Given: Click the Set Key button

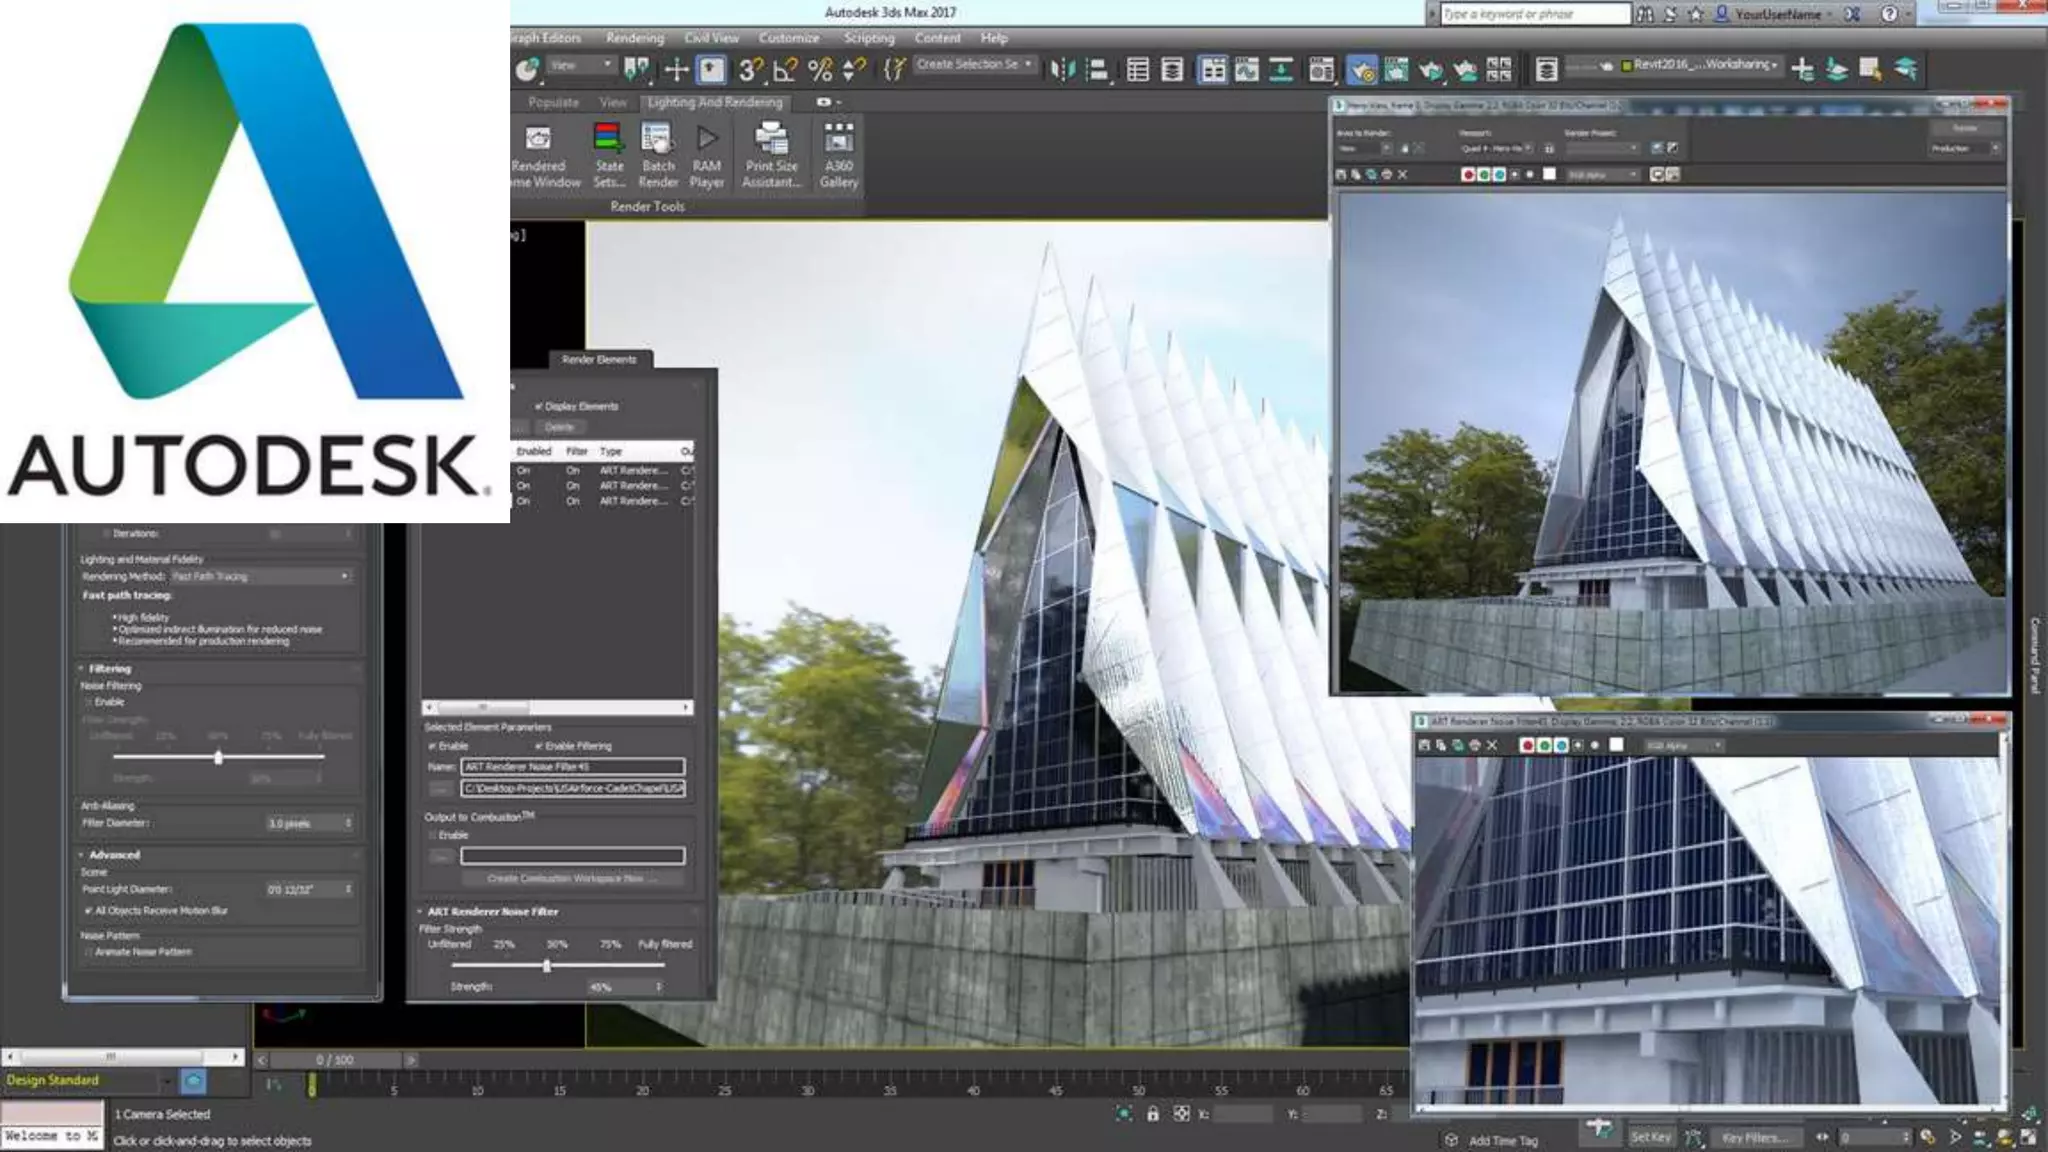Looking at the screenshot, I should 1650,1137.
